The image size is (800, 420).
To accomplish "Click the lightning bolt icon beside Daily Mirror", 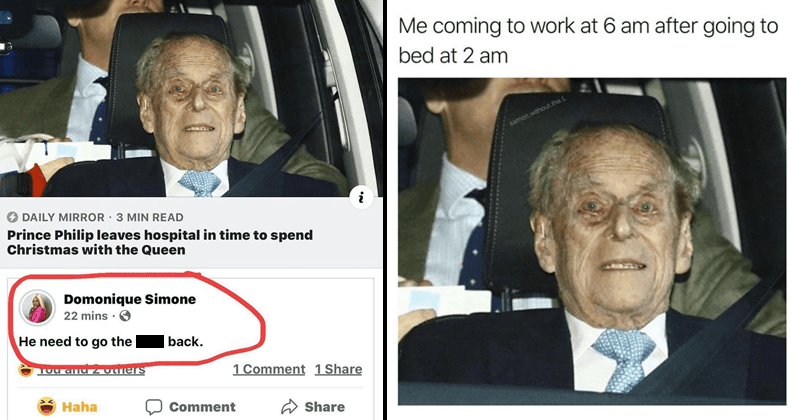I will point(12,217).
